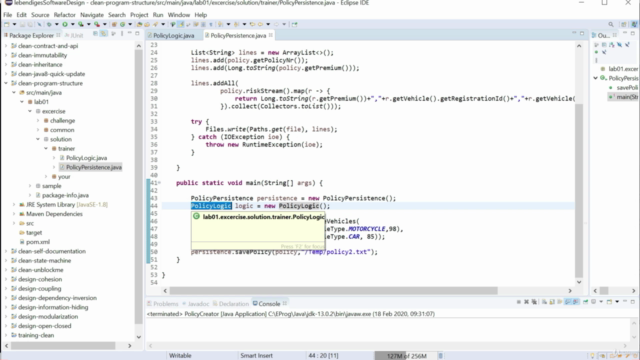Click Remove All Terminated Launches icon
This screenshot has width=640, height=360.
point(534,302)
